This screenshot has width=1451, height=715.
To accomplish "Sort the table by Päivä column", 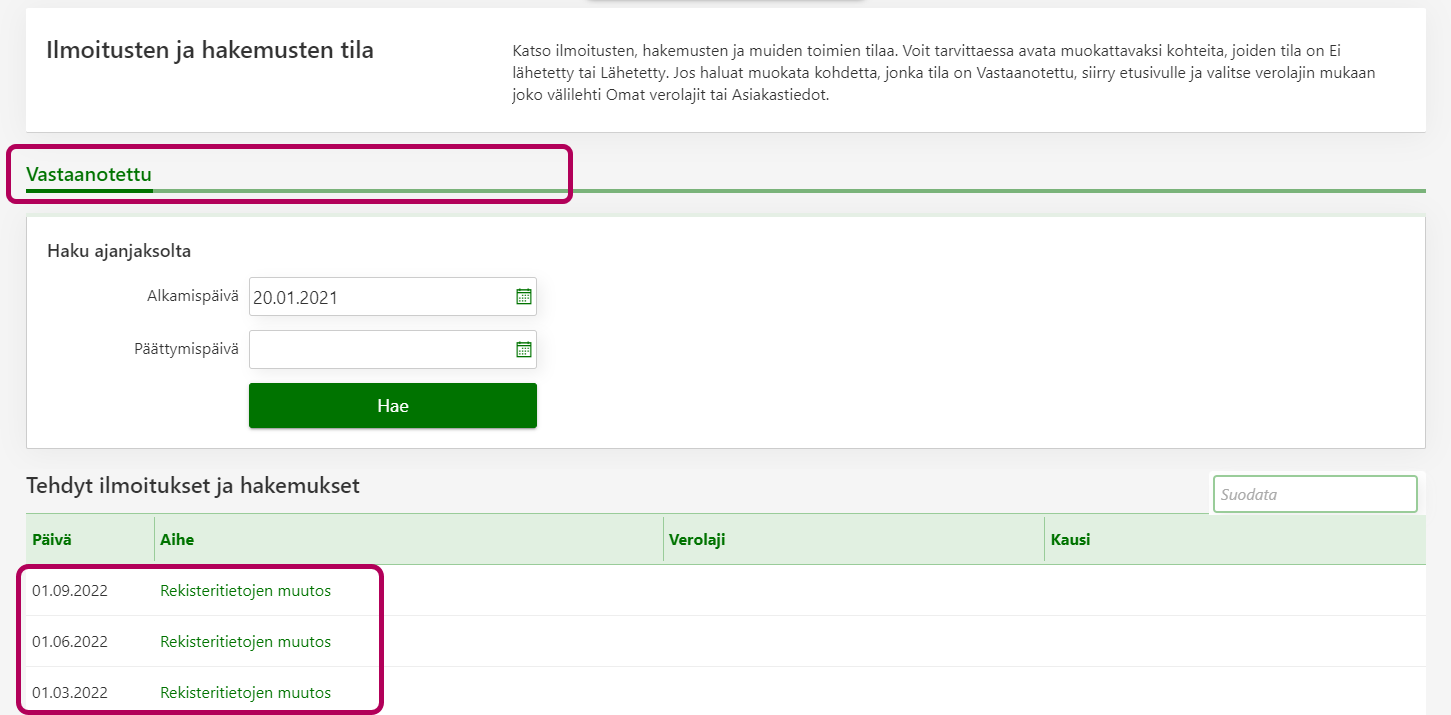I will point(52,540).
